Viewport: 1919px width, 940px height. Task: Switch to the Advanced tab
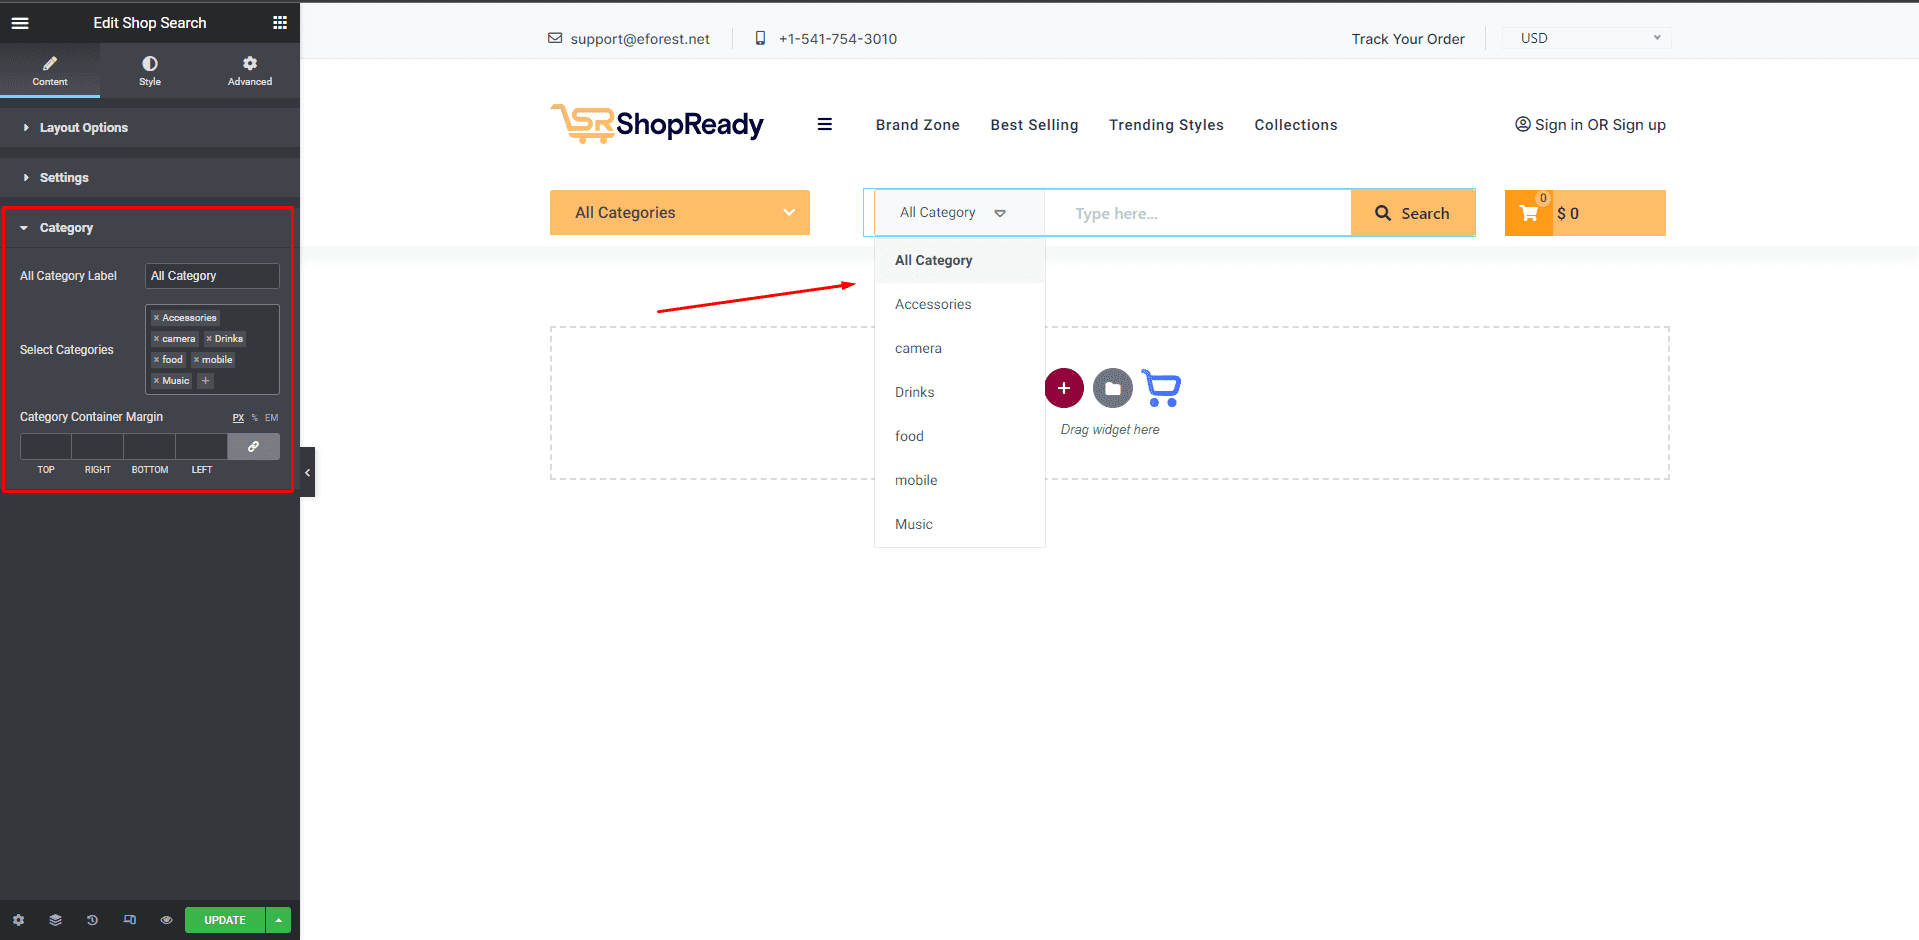point(250,70)
